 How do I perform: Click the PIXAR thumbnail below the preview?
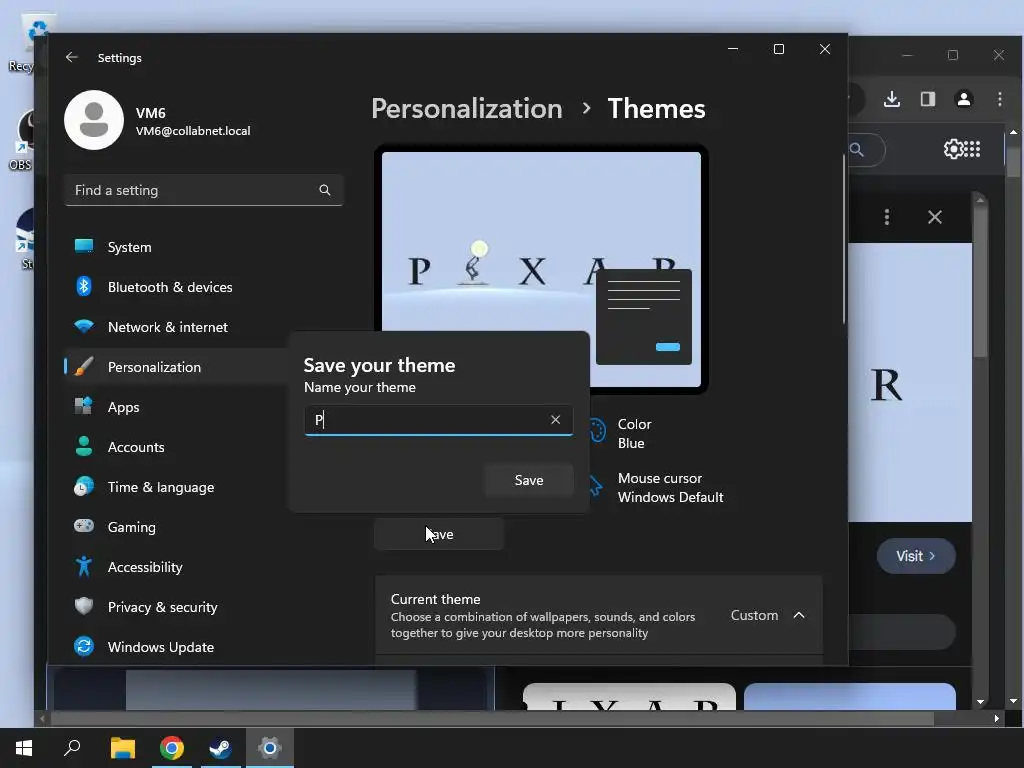pos(630,696)
